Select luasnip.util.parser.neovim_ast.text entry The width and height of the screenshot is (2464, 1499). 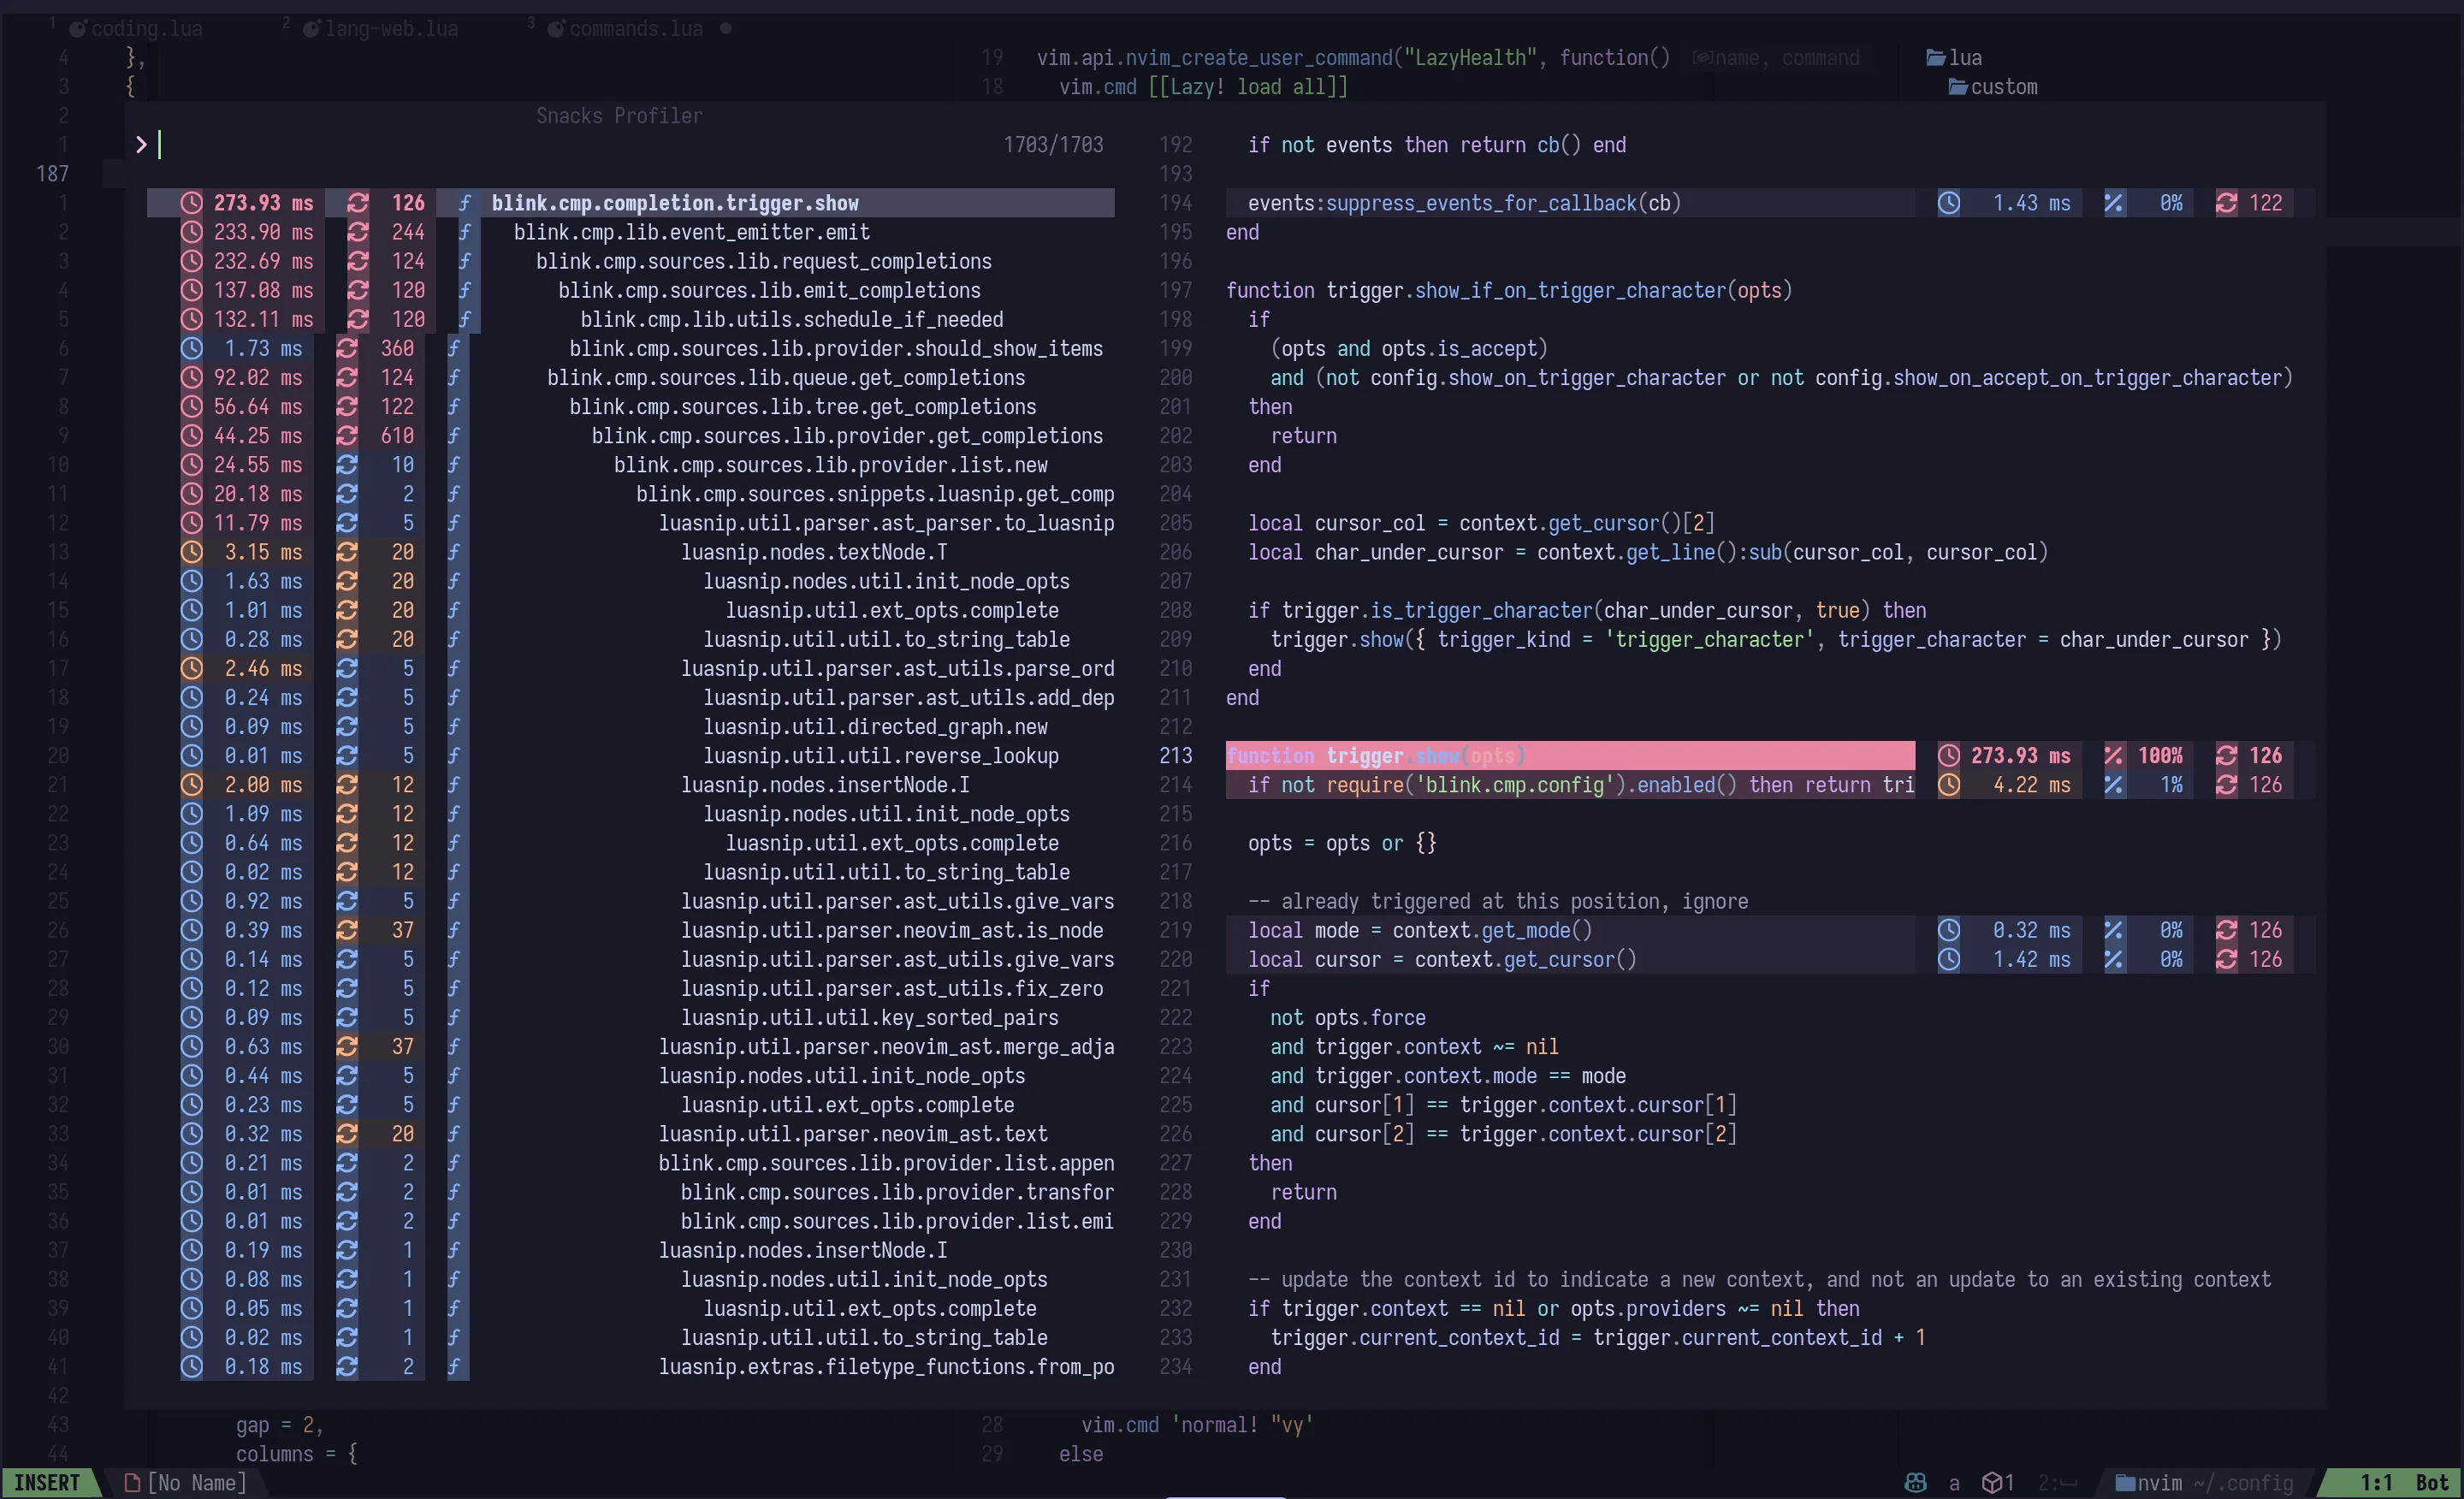(x=631, y=1134)
